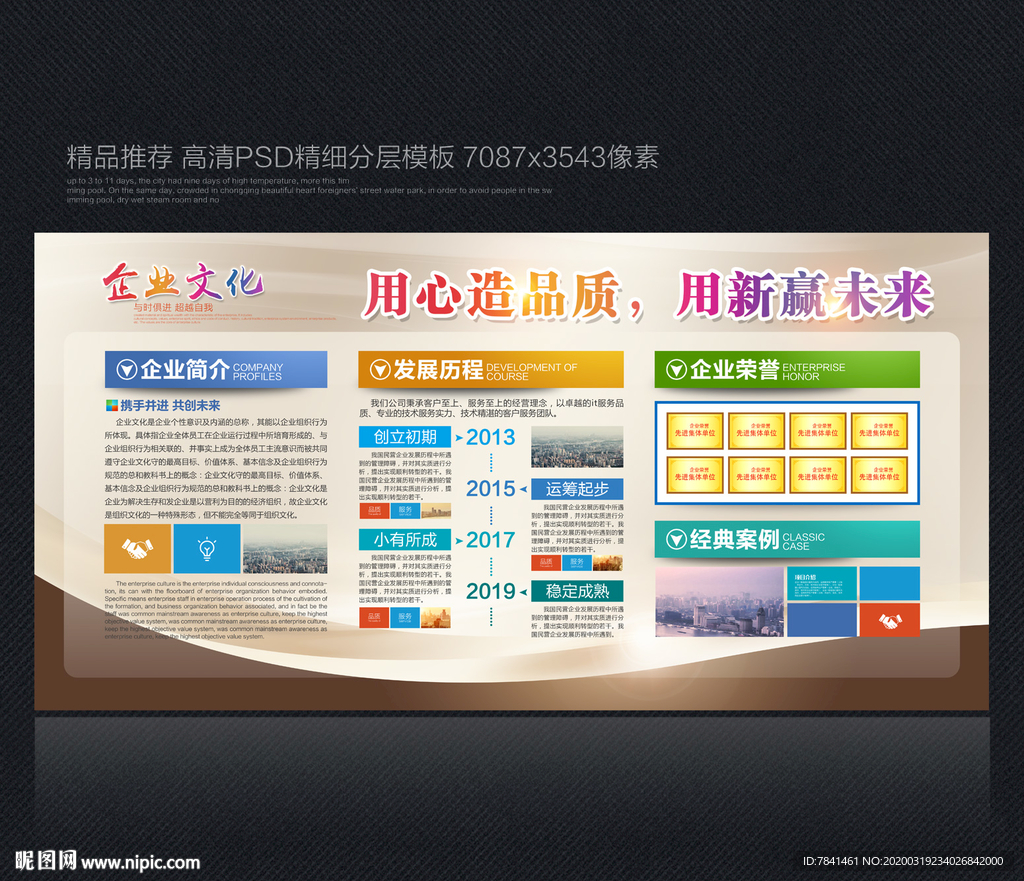The image size is (1024, 881).
Task: Select the 运筹起步 stage label
Action: 577,489
